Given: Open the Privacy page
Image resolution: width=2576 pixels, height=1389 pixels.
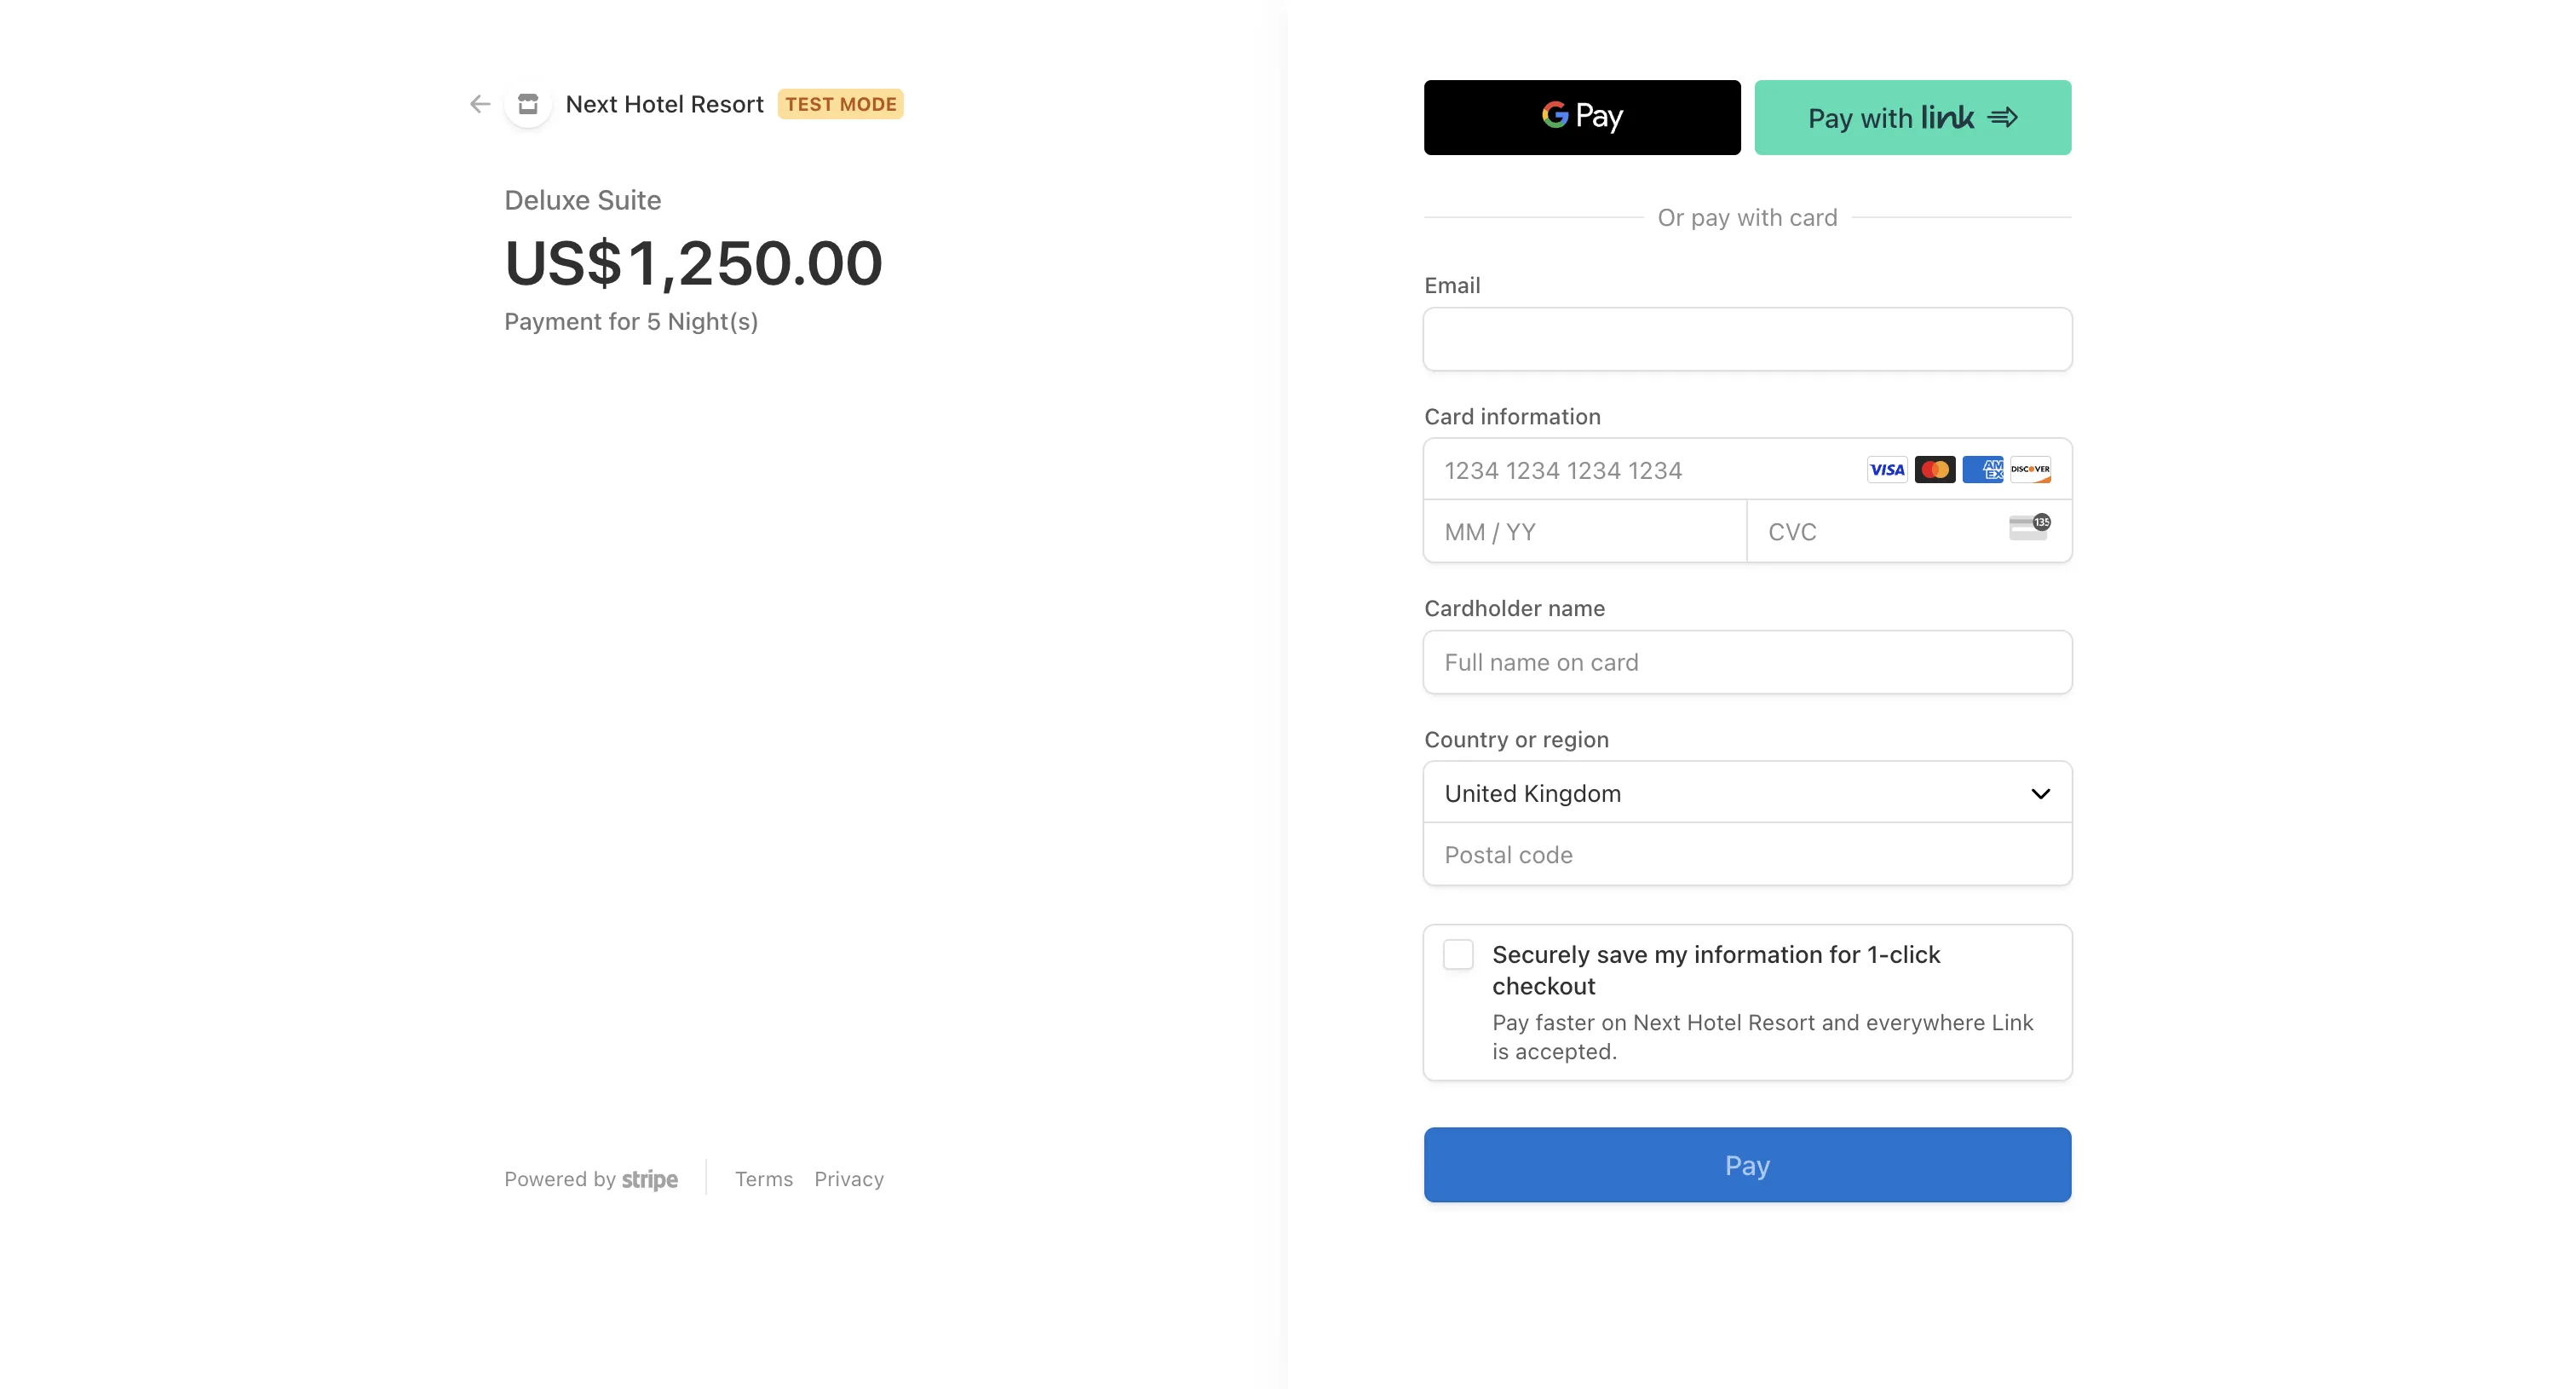Looking at the screenshot, I should pyautogui.click(x=848, y=1179).
